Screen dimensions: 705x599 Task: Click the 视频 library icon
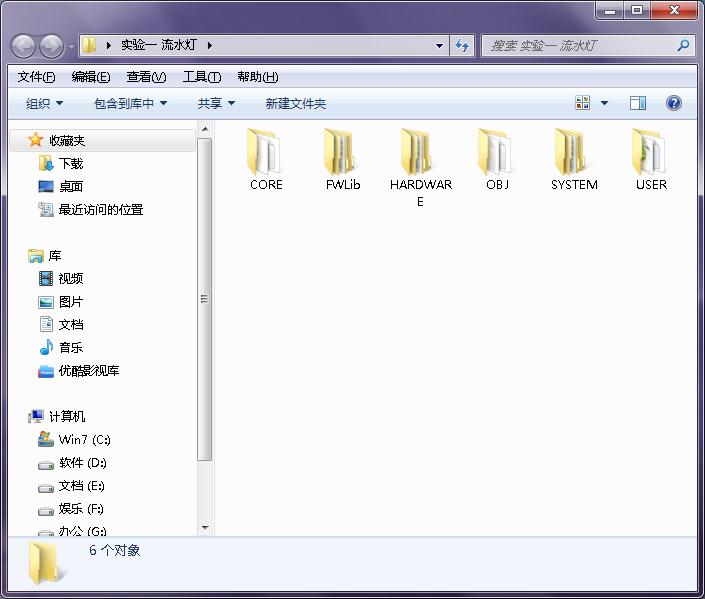(x=46, y=278)
